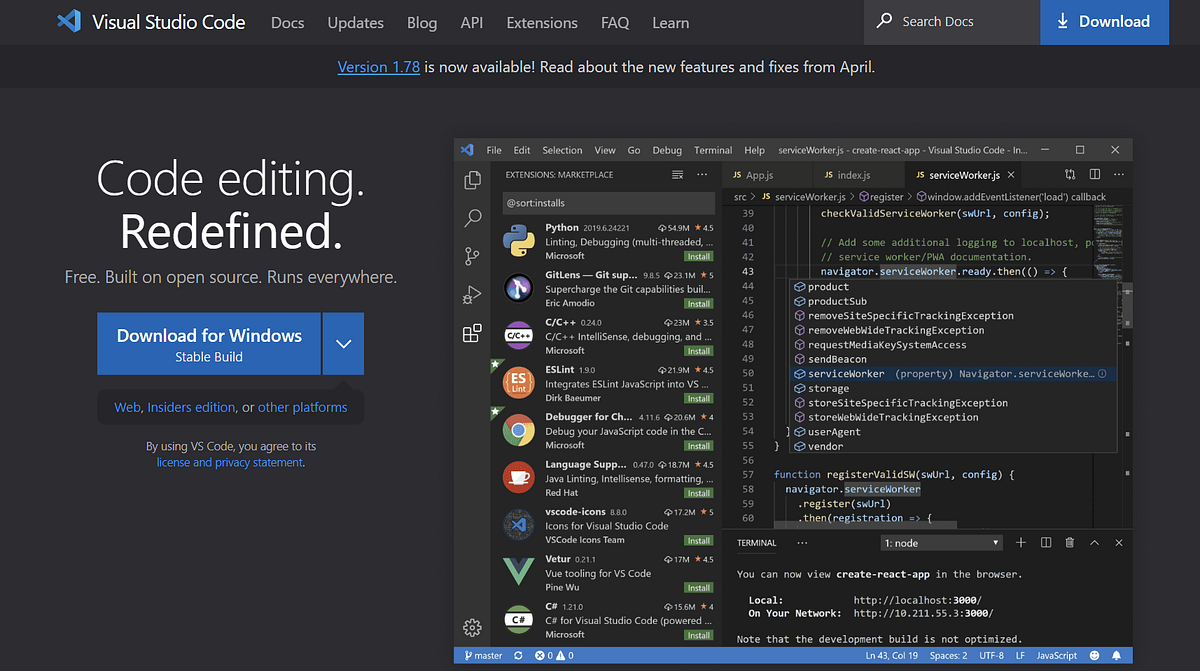The image size is (1200, 671).
Task: Open the Terminal menu
Action: [x=712, y=150]
